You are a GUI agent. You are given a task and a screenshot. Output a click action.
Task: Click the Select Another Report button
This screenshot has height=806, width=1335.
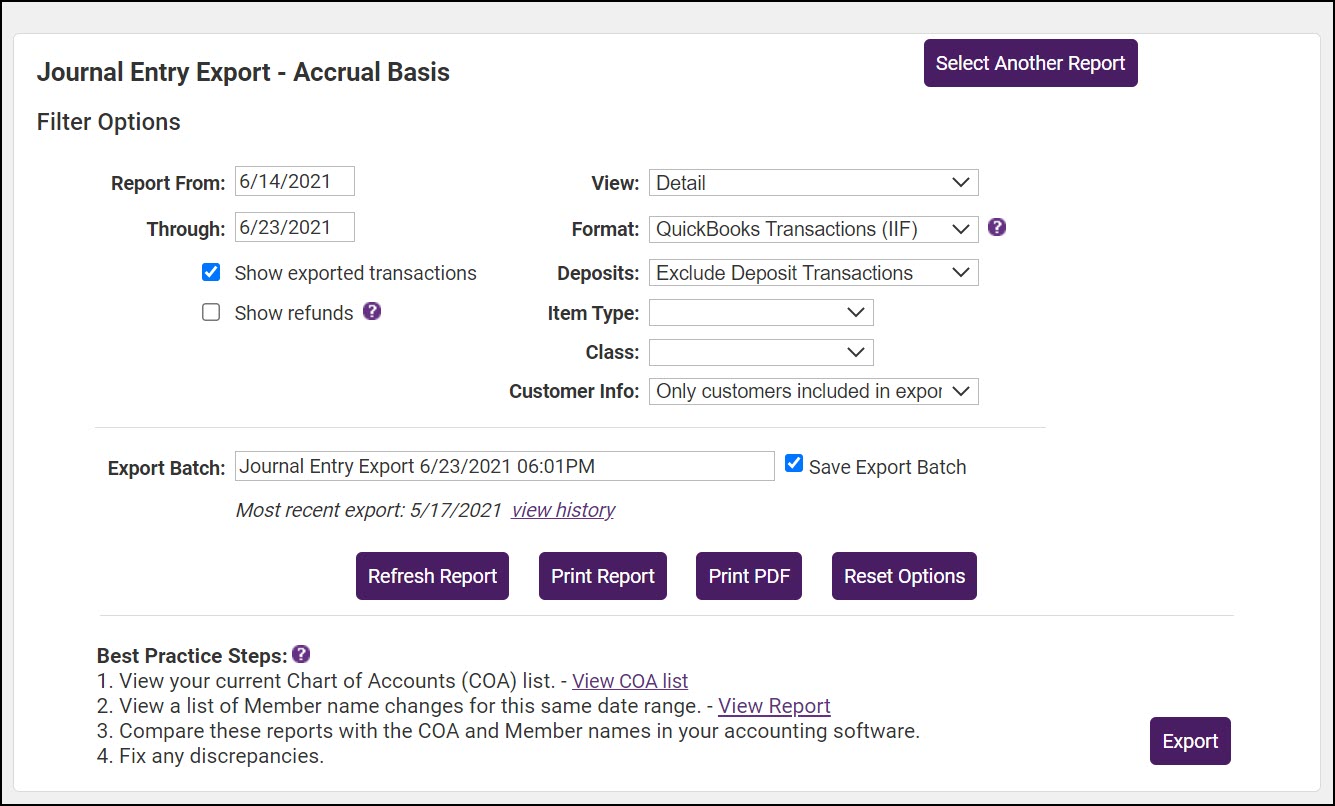1030,63
